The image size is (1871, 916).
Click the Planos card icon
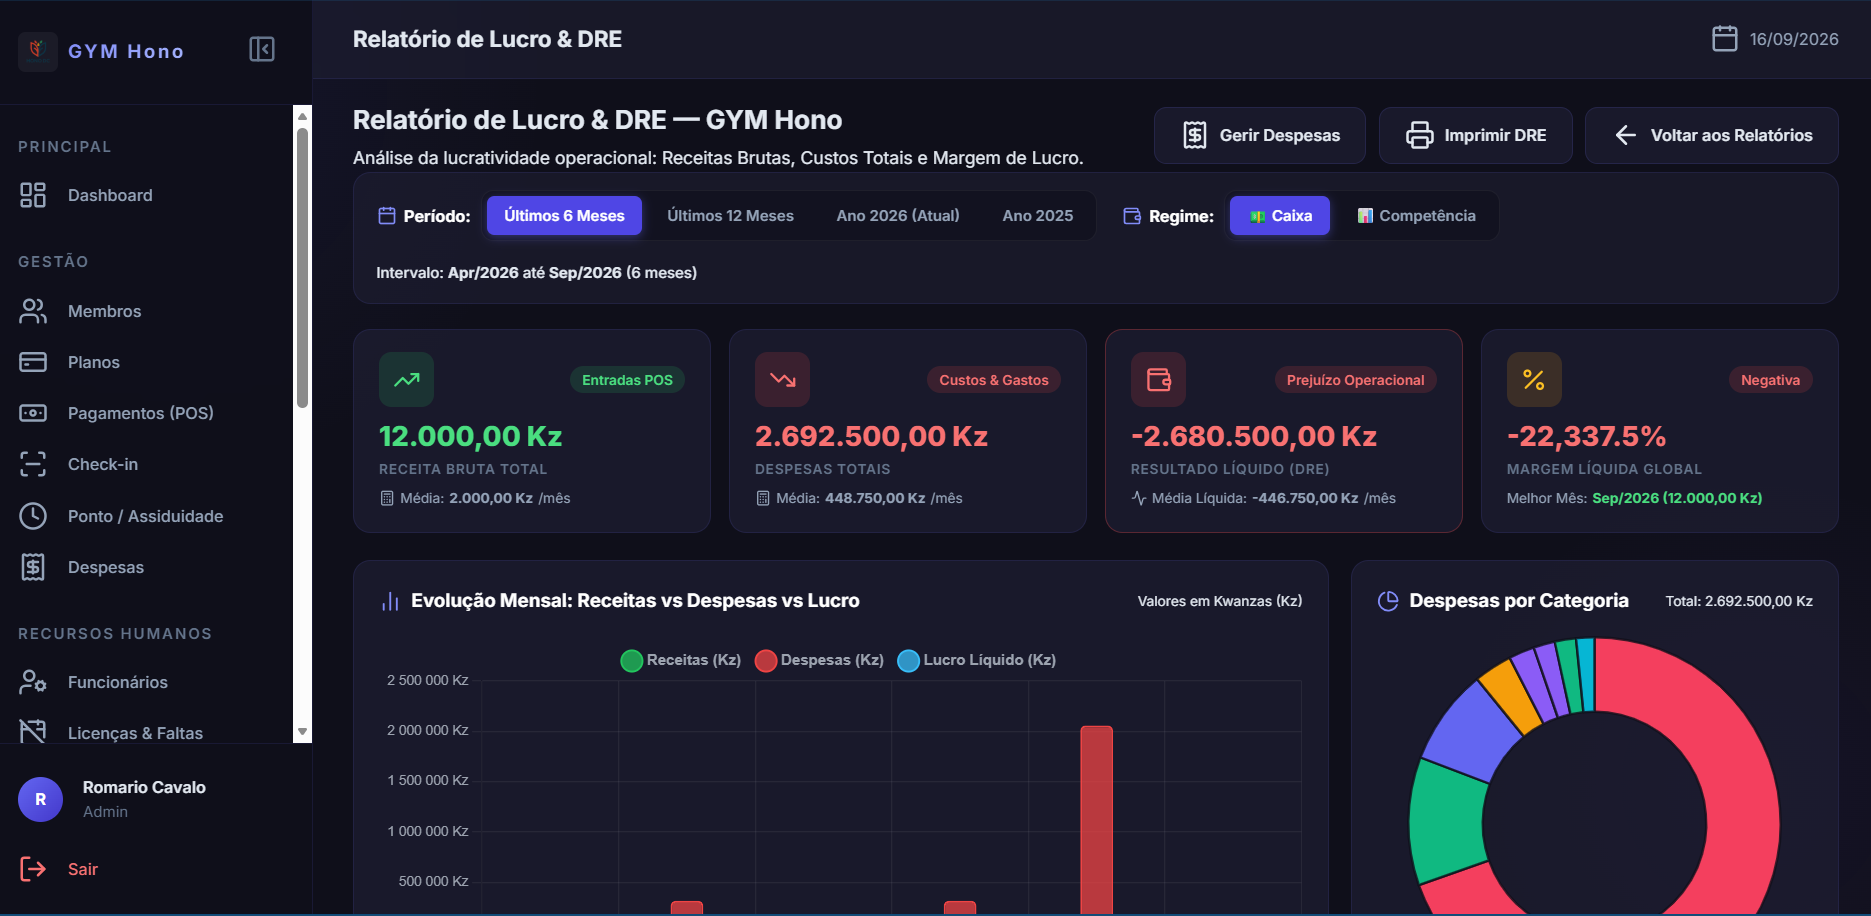click(33, 362)
